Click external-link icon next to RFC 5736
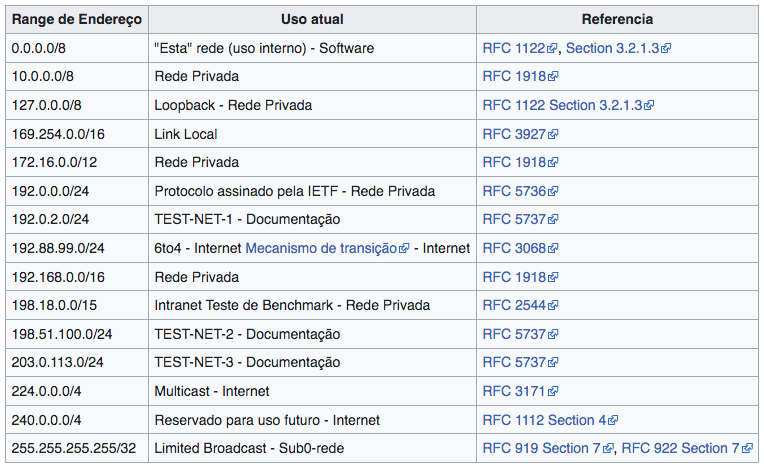This screenshot has width=764, height=468. (553, 191)
